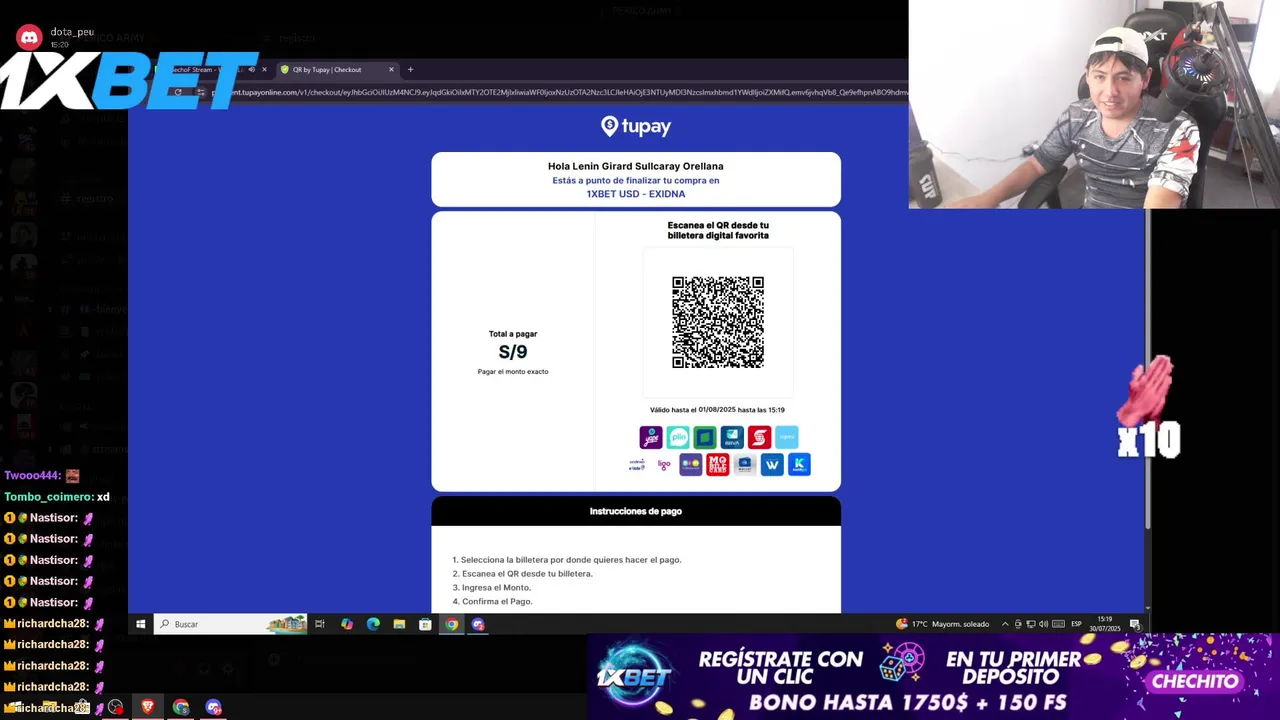
Task: Click the Twooo444 chat username
Action: point(33,476)
